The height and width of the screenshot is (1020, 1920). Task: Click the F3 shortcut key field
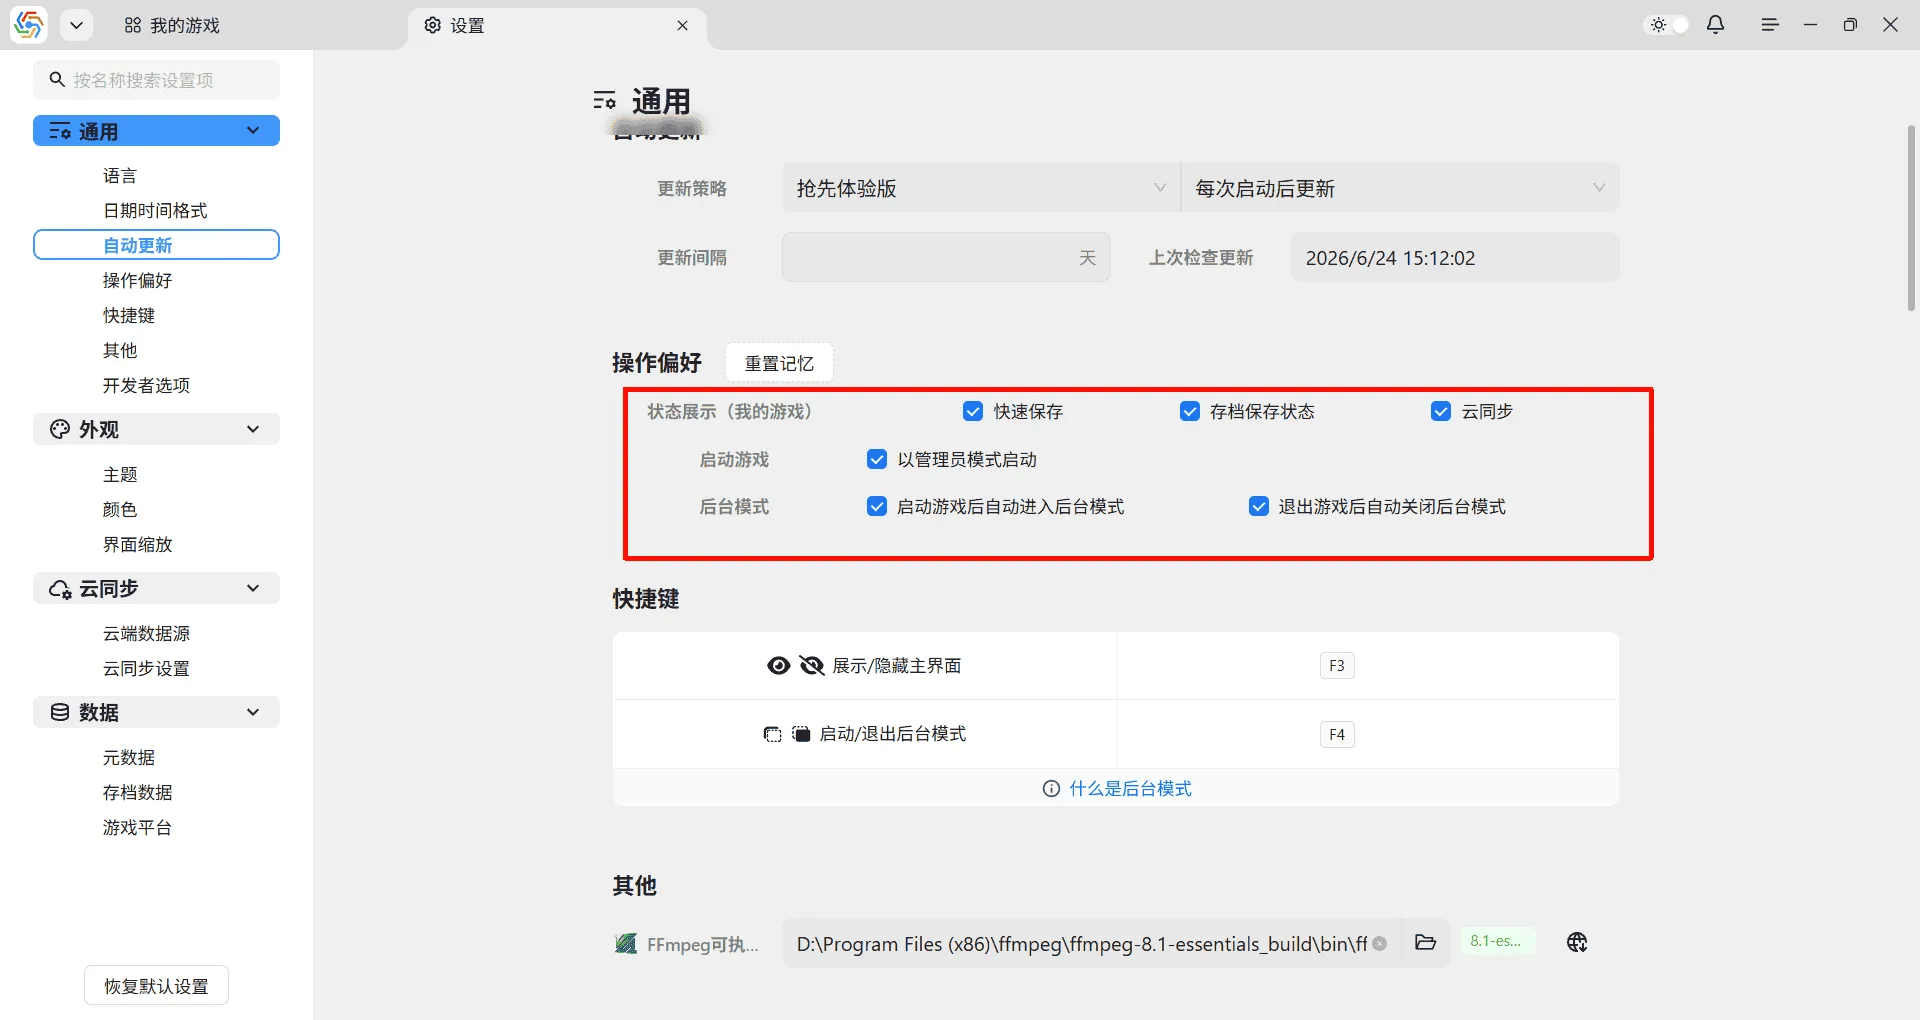[1337, 666]
